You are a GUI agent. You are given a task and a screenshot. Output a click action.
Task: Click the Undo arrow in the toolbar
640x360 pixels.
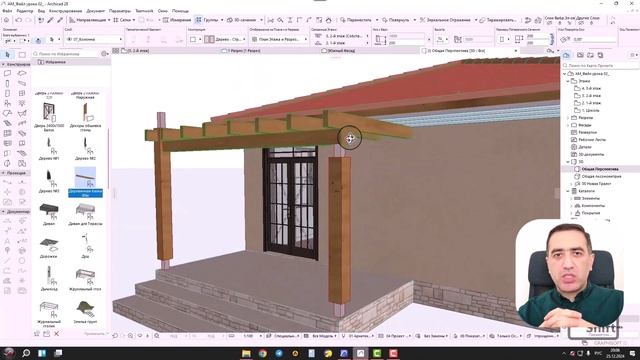19,20
